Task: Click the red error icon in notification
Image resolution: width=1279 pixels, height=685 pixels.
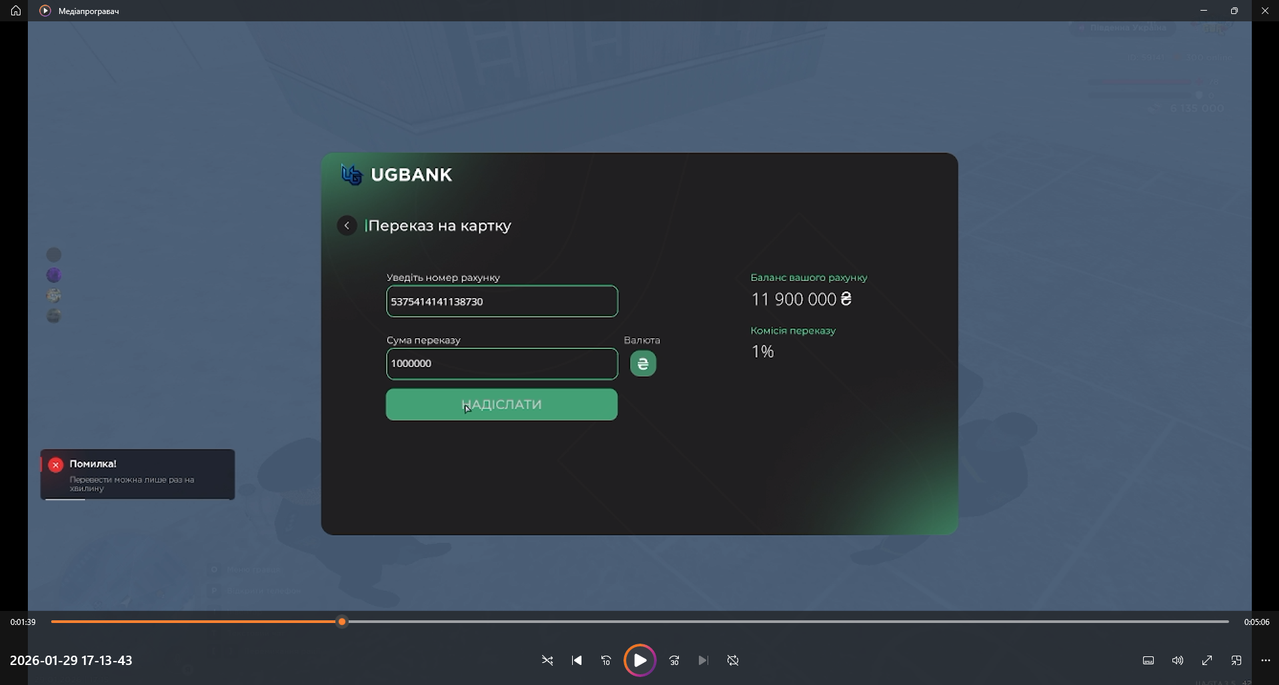Action: (x=56, y=464)
